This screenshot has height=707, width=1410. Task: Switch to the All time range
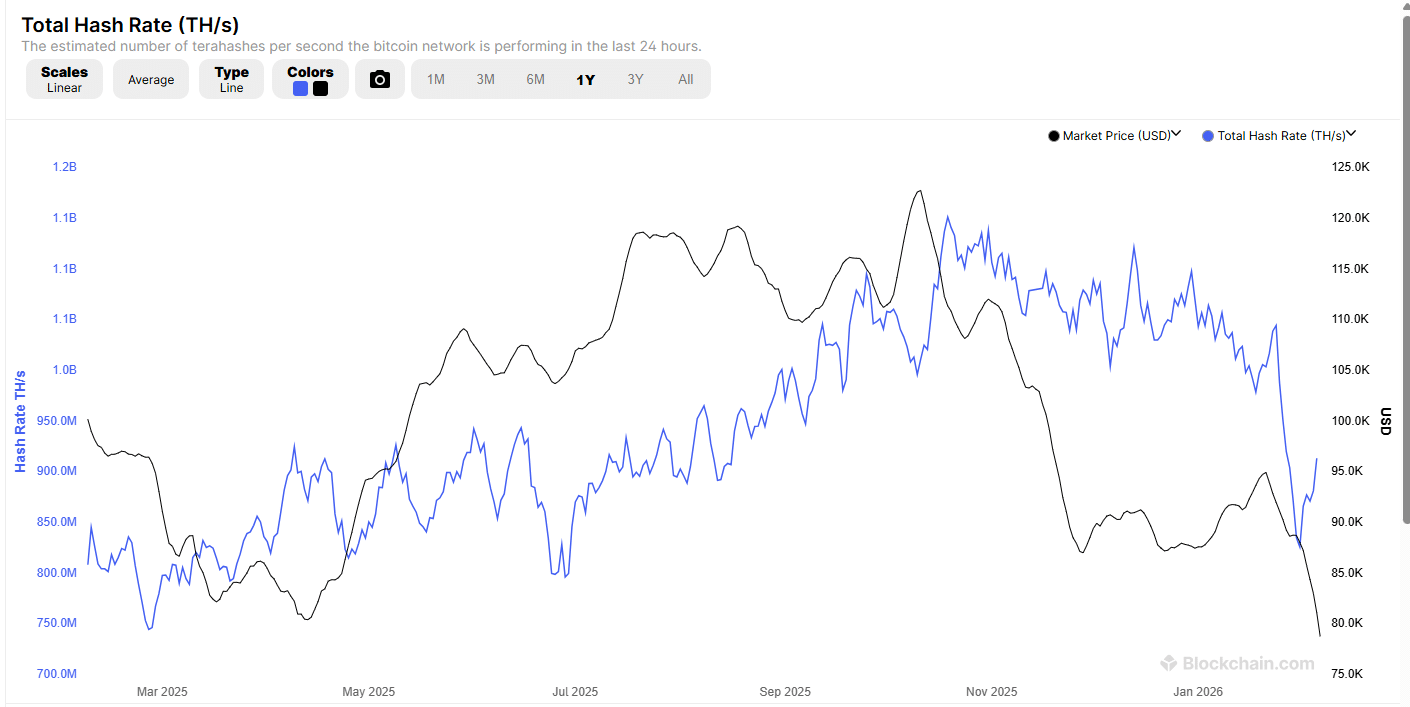pos(685,79)
